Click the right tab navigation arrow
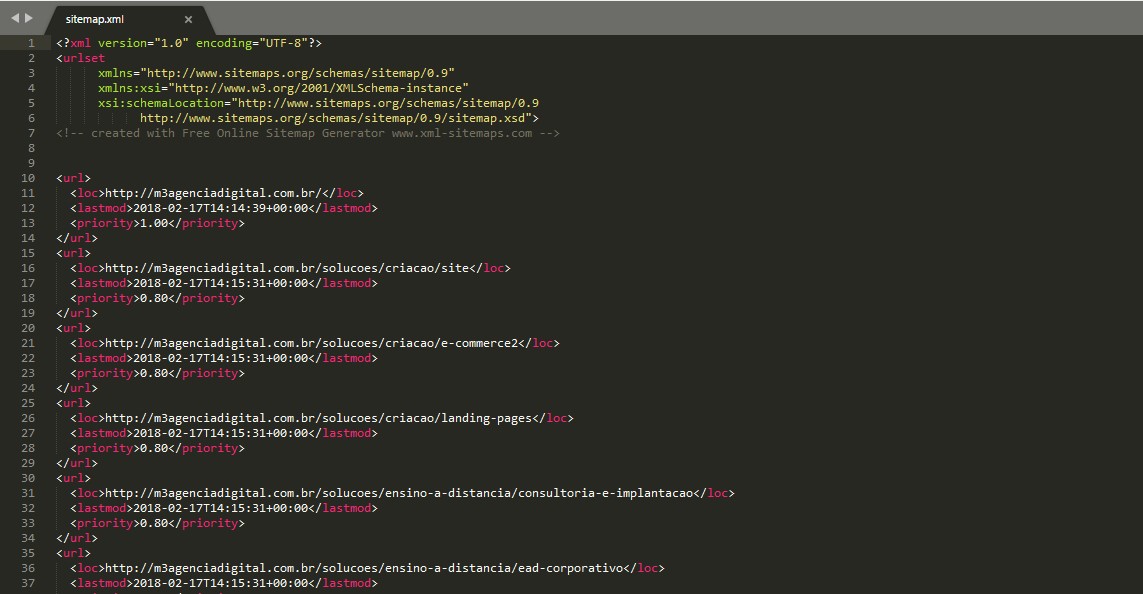The height and width of the screenshot is (594, 1143). point(28,18)
